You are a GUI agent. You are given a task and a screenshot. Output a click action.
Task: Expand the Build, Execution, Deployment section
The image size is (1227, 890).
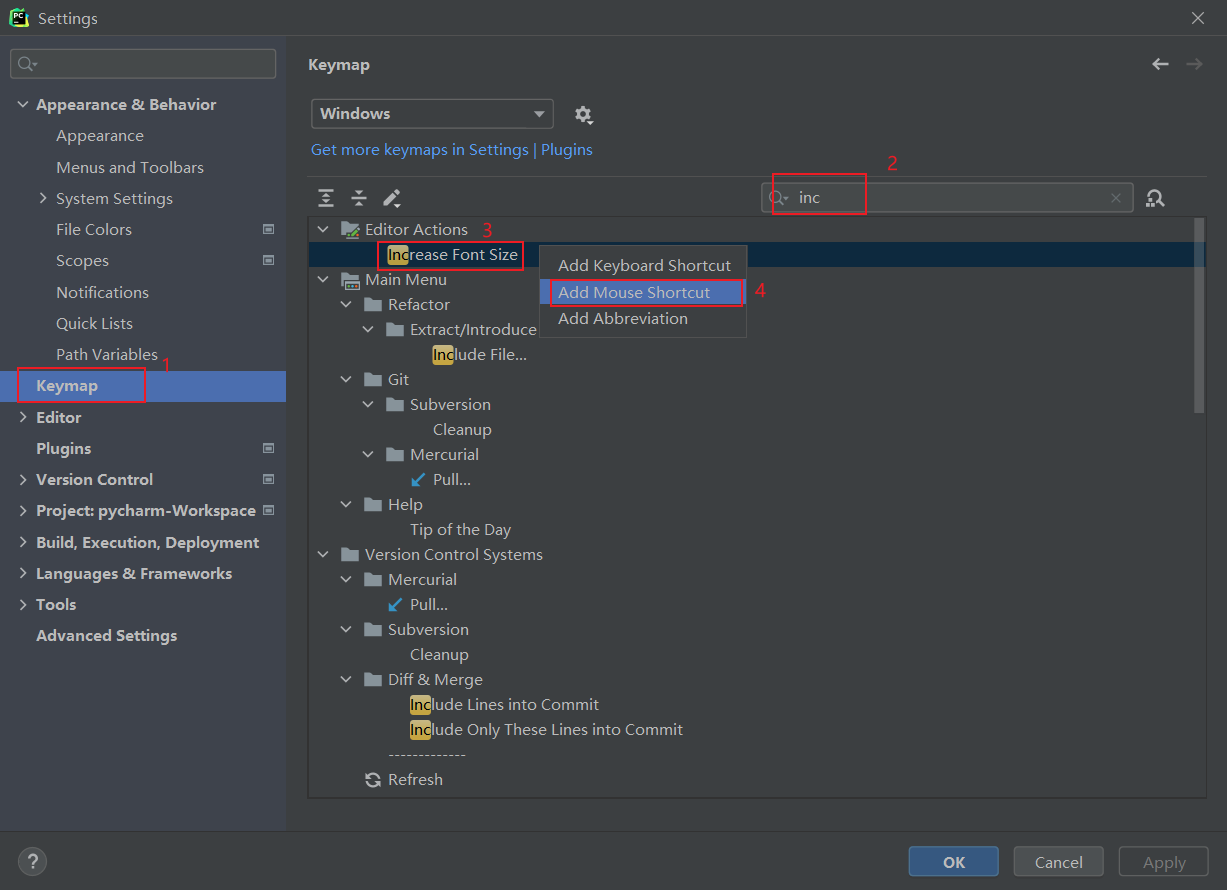point(23,542)
